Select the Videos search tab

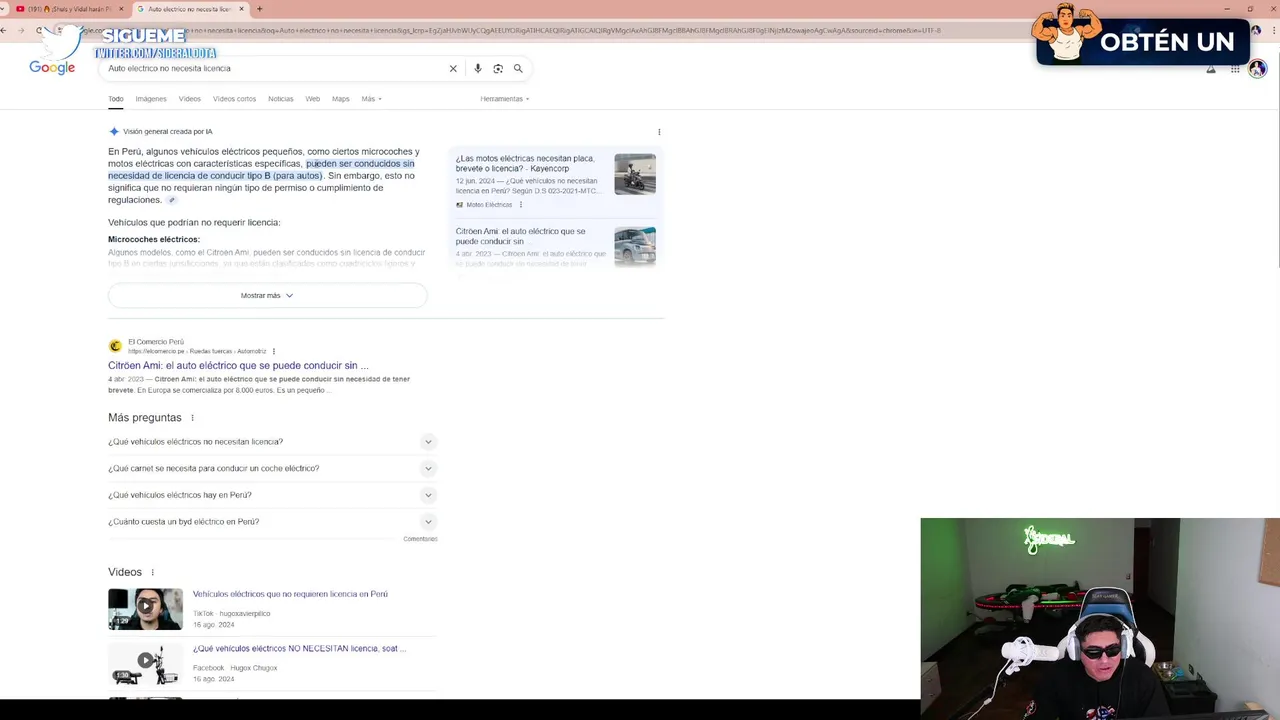point(190,99)
